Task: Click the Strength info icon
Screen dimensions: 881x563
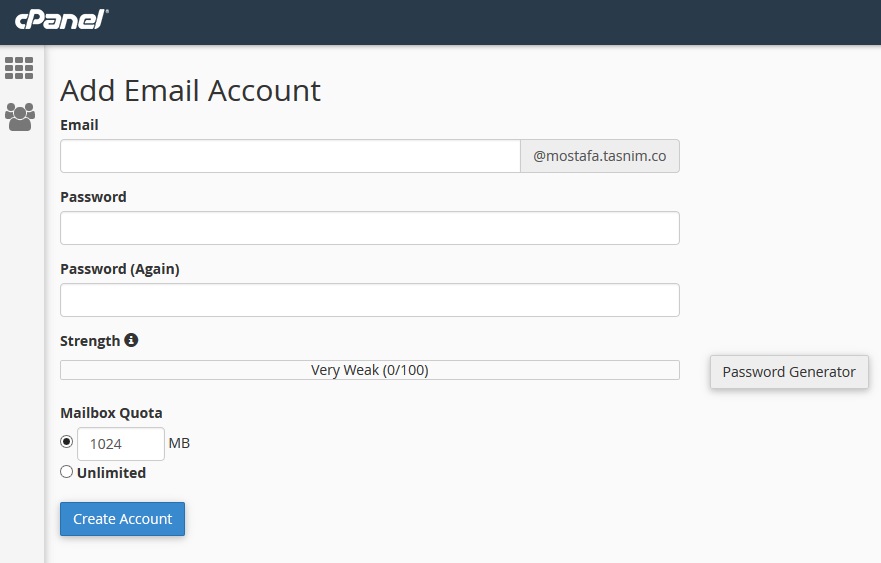Action: (x=131, y=340)
